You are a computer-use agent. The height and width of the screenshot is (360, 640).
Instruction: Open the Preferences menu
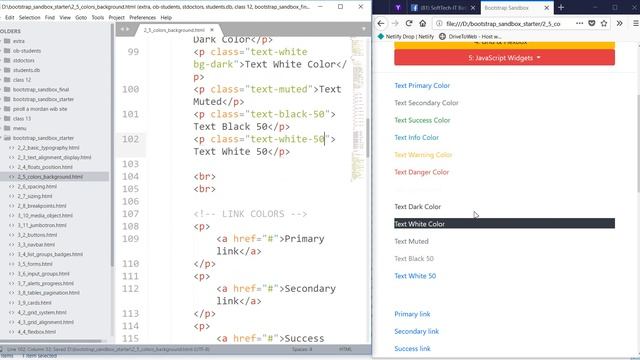point(142,18)
